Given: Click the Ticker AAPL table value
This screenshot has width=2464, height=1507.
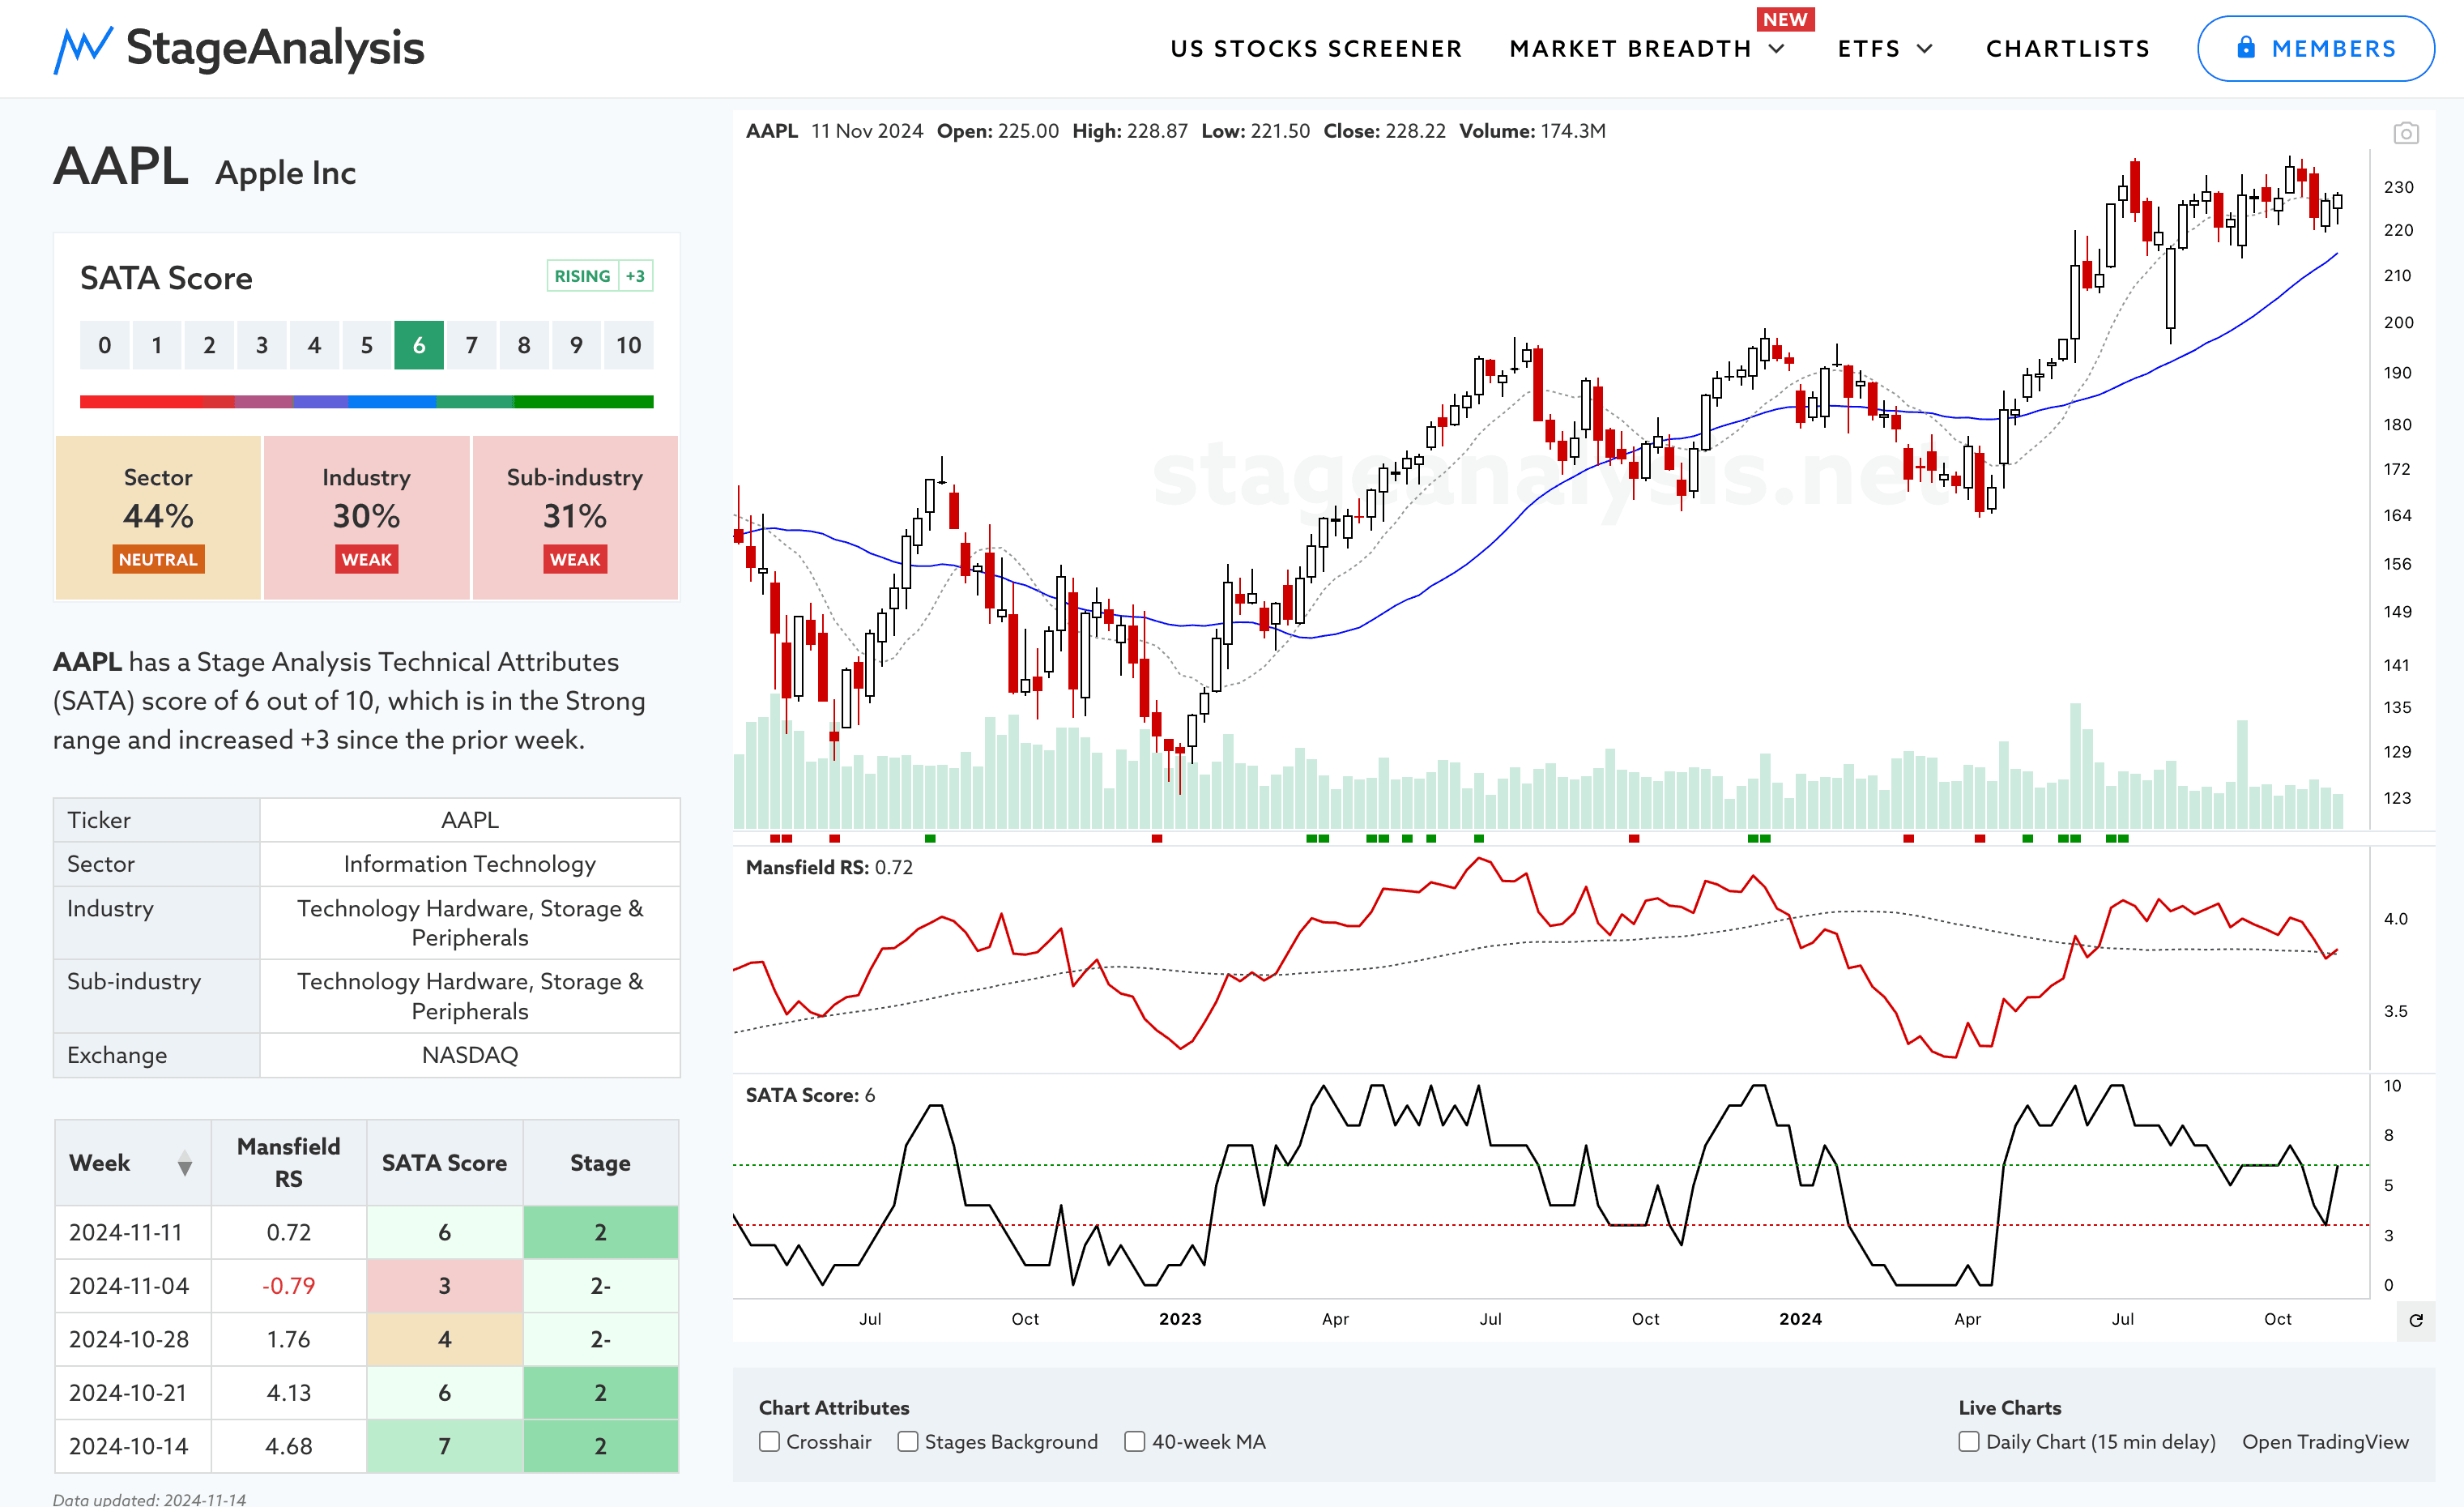Looking at the screenshot, I should tap(470, 820).
